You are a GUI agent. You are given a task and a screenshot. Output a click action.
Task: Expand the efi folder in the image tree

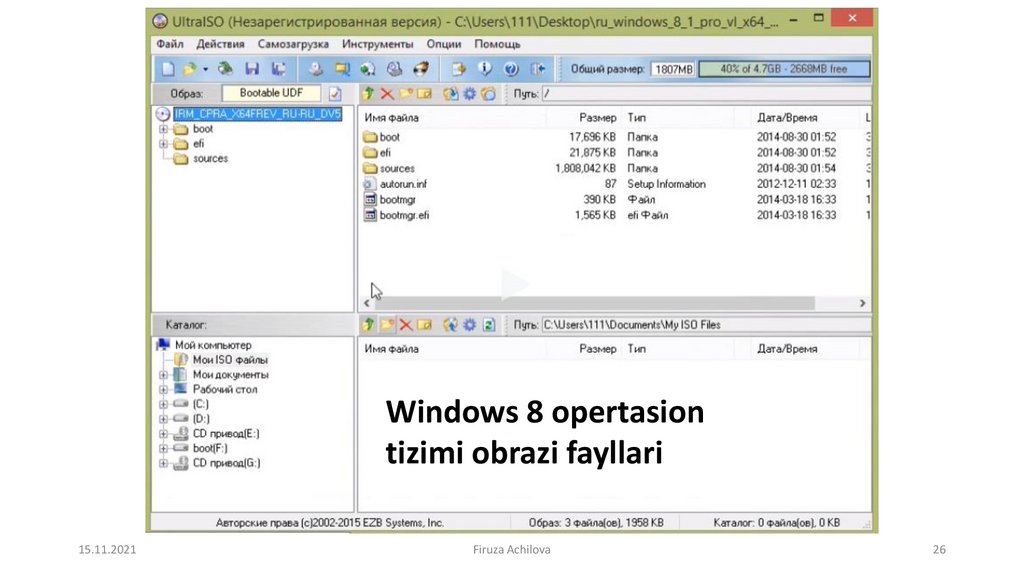[163, 144]
